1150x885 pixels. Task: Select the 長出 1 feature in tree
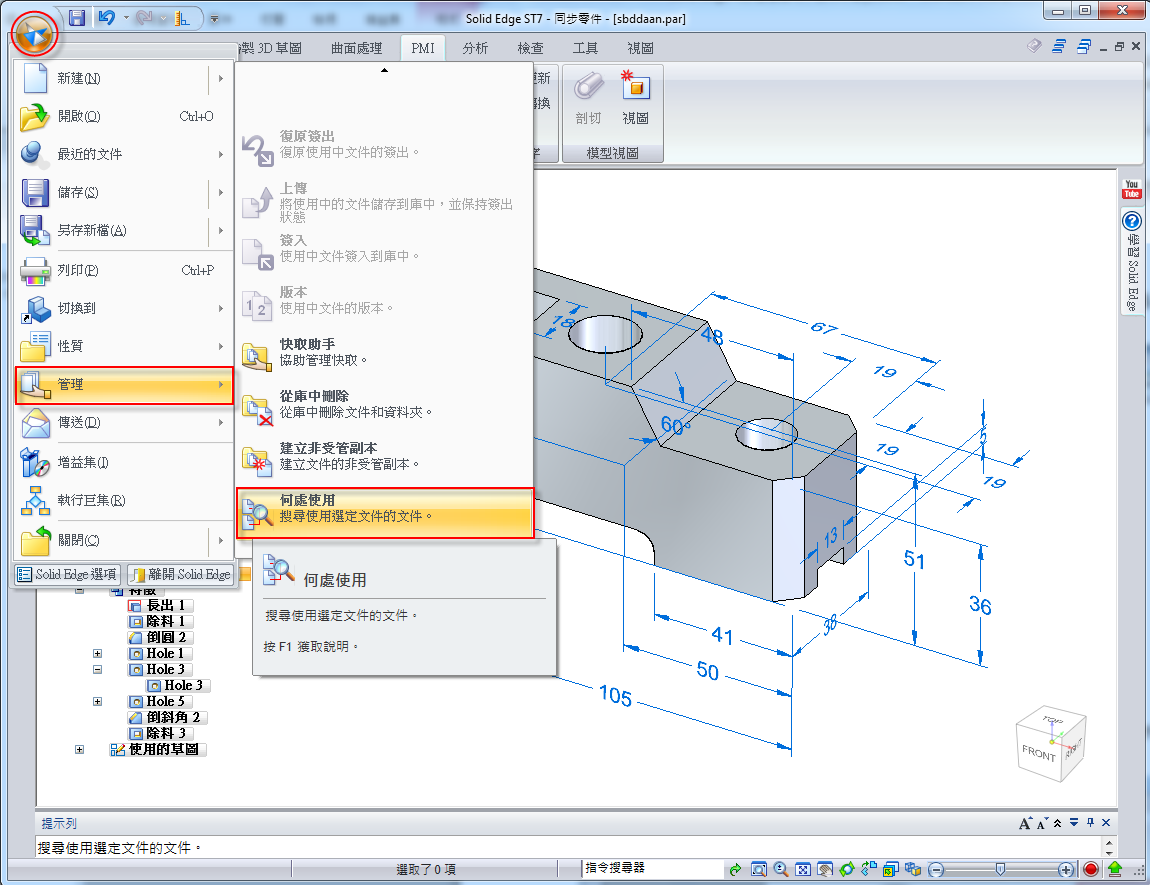[161, 606]
